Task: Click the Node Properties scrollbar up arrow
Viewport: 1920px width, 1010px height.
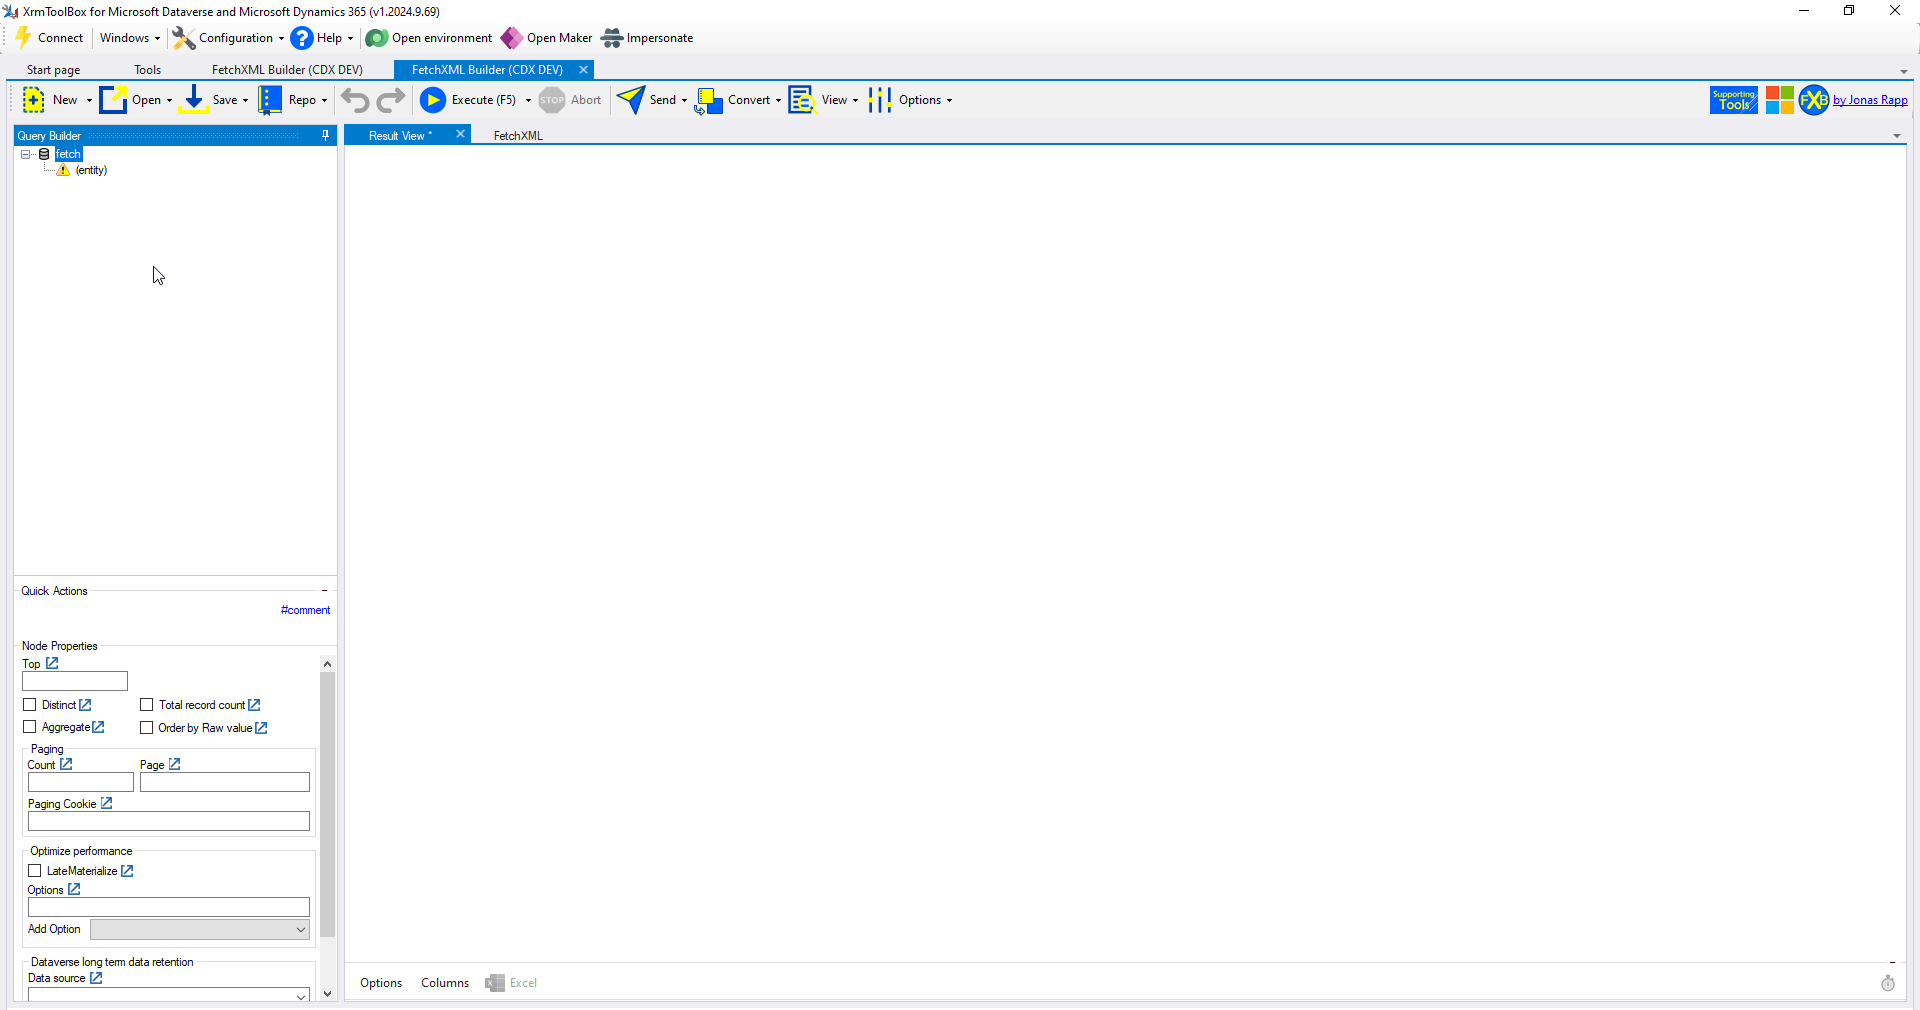Action: [x=327, y=664]
